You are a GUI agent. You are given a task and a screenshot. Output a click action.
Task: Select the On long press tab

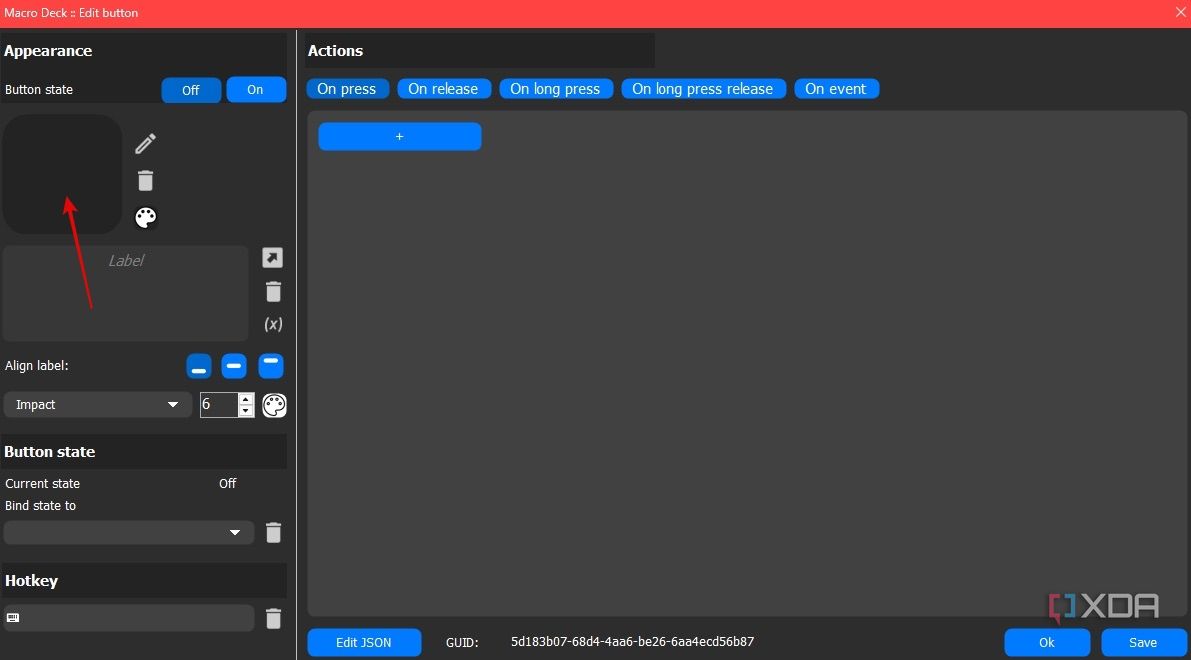[x=555, y=89]
